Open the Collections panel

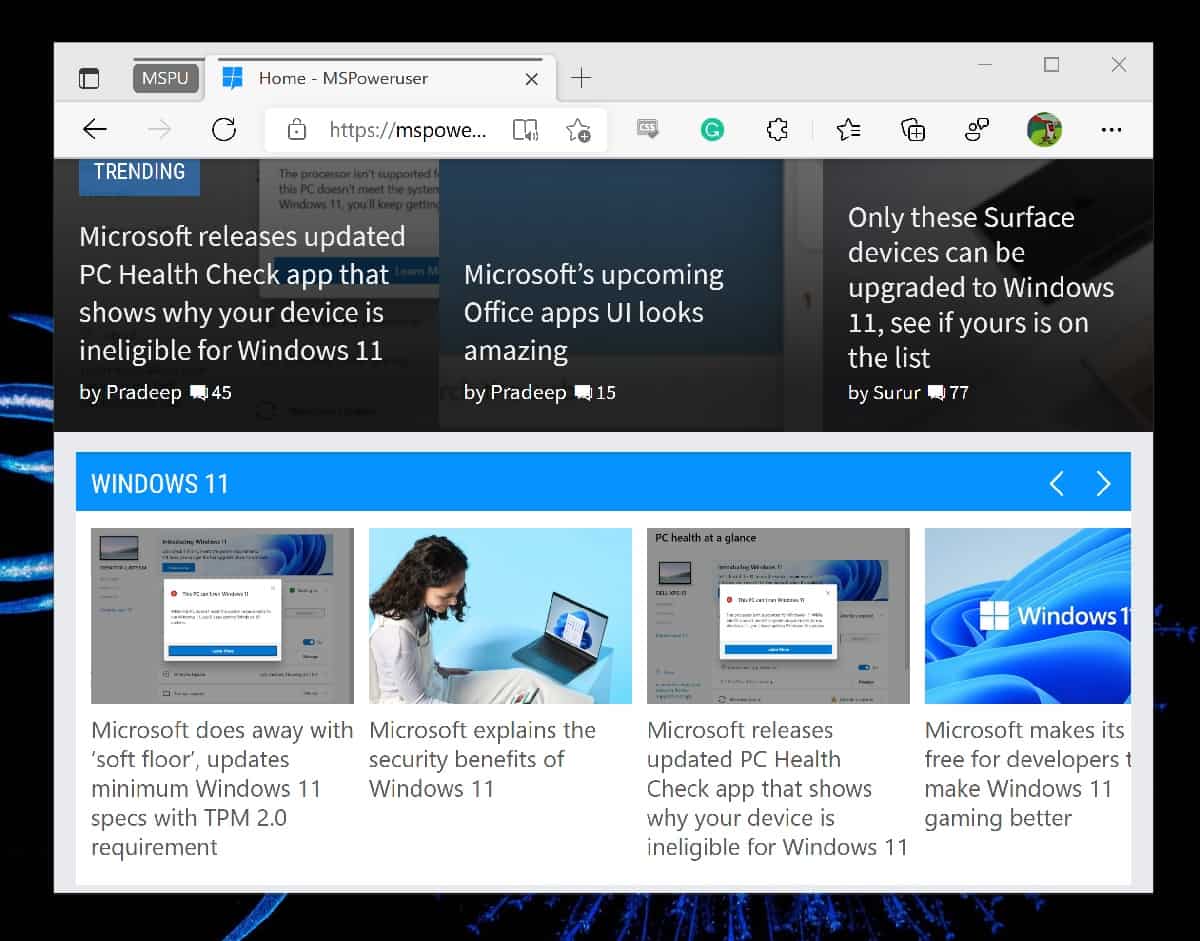pyautogui.click(x=913, y=129)
